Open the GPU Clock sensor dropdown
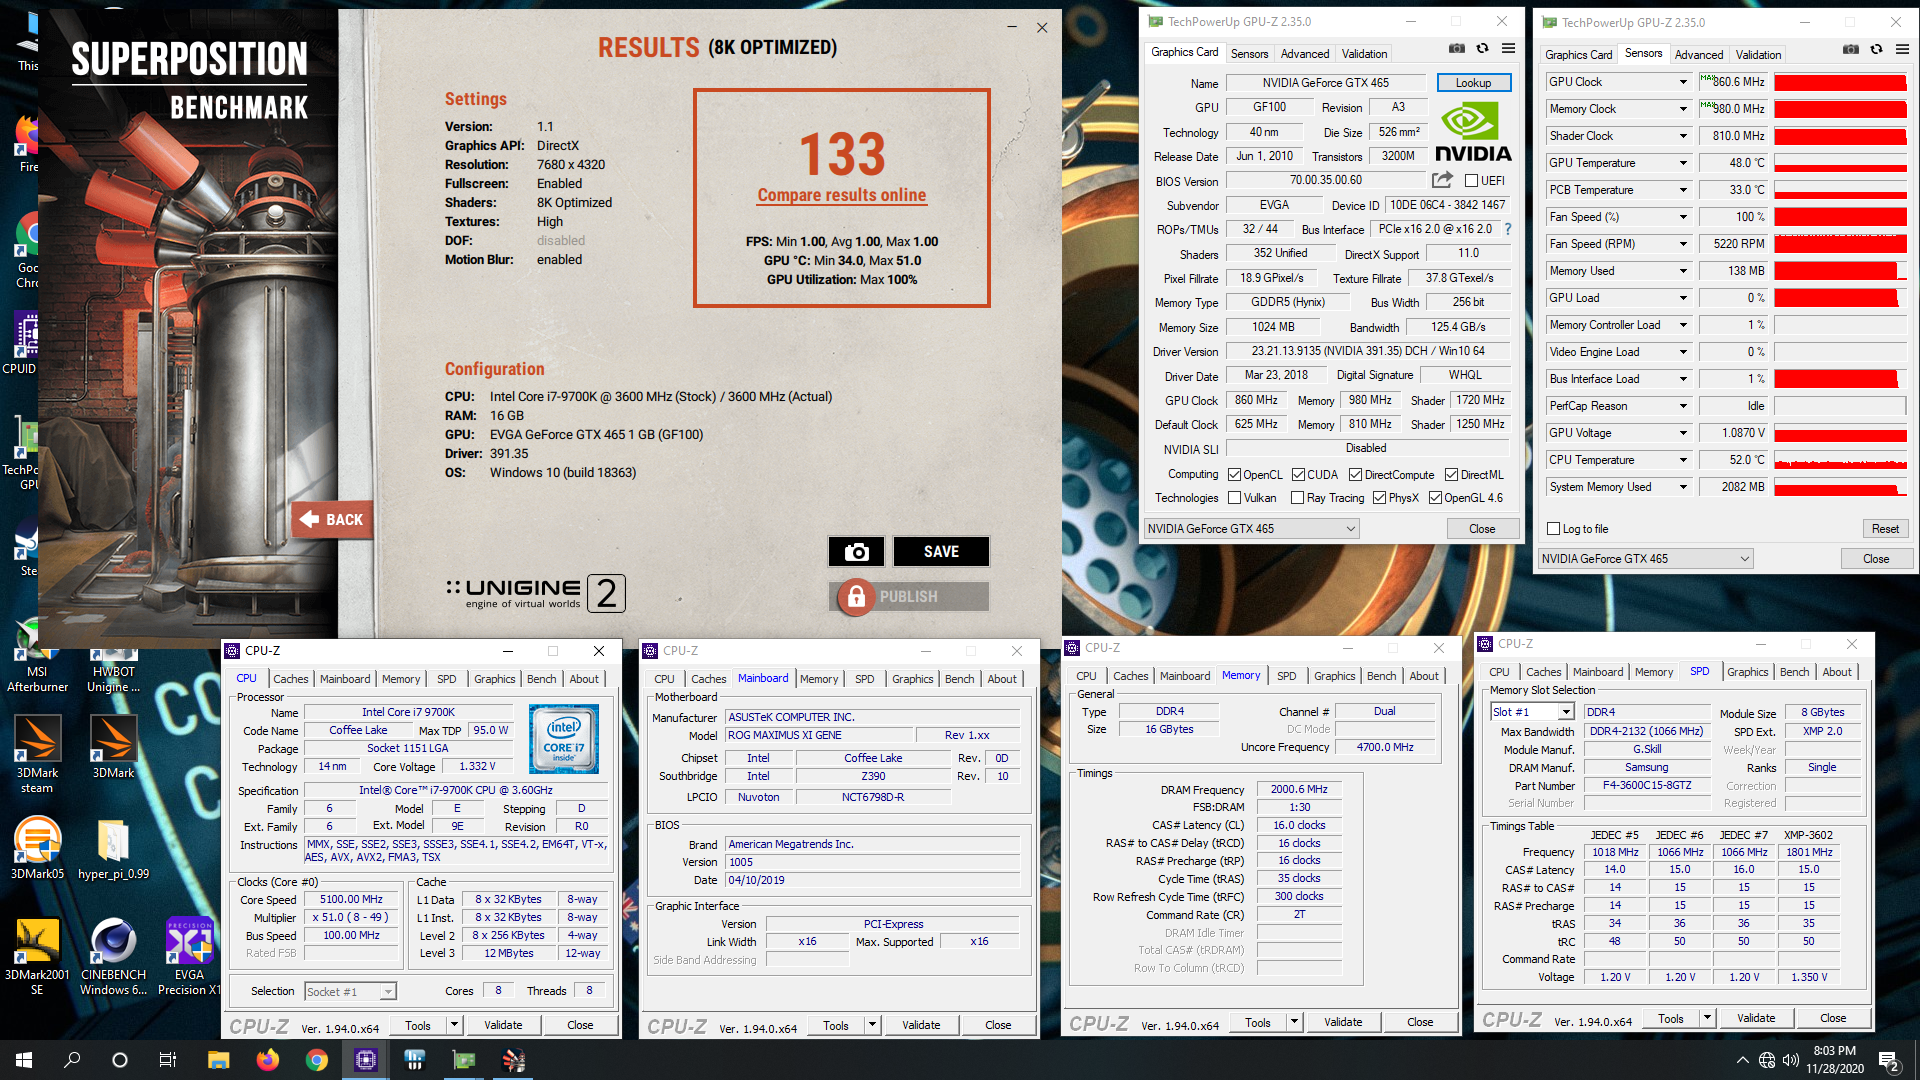Viewport: 1920px width, 1080px height. pos(1683,82)
